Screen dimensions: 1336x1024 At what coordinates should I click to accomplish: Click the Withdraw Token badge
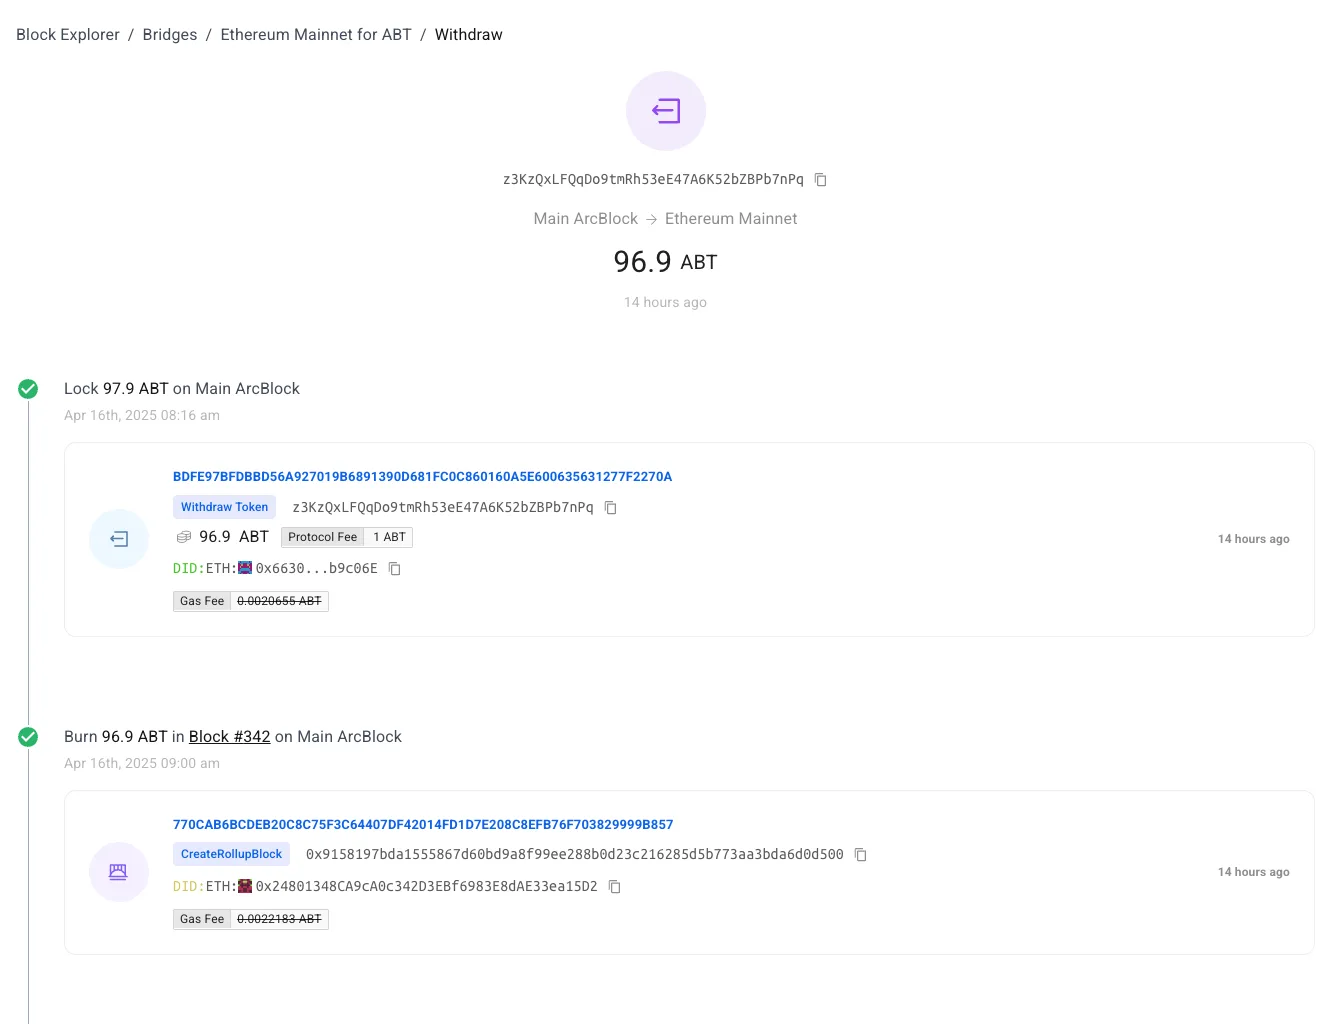pyautogui.click(x=224, y=507)
